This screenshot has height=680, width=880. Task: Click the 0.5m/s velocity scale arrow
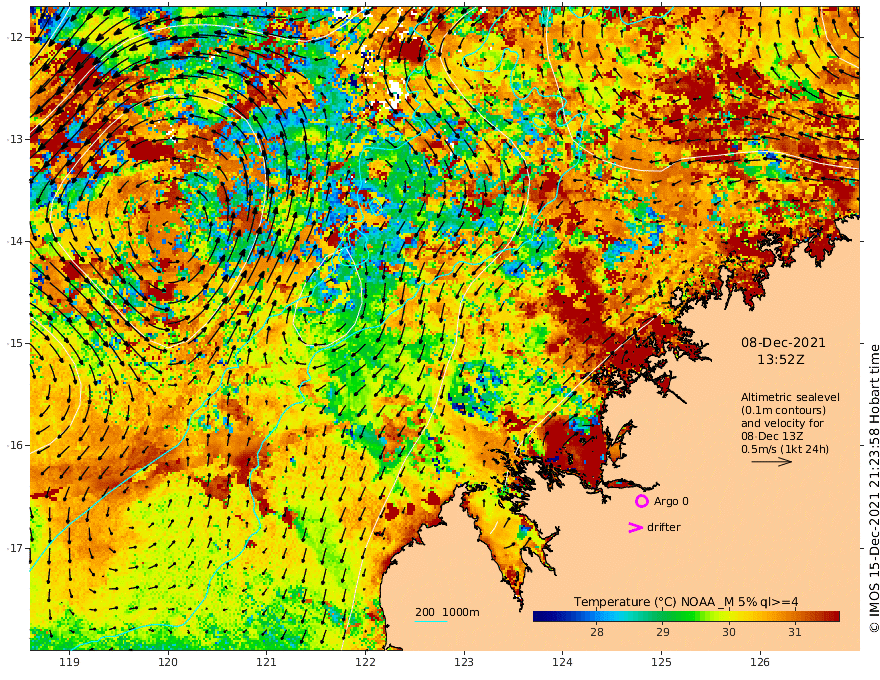click(x=771, y=462)
